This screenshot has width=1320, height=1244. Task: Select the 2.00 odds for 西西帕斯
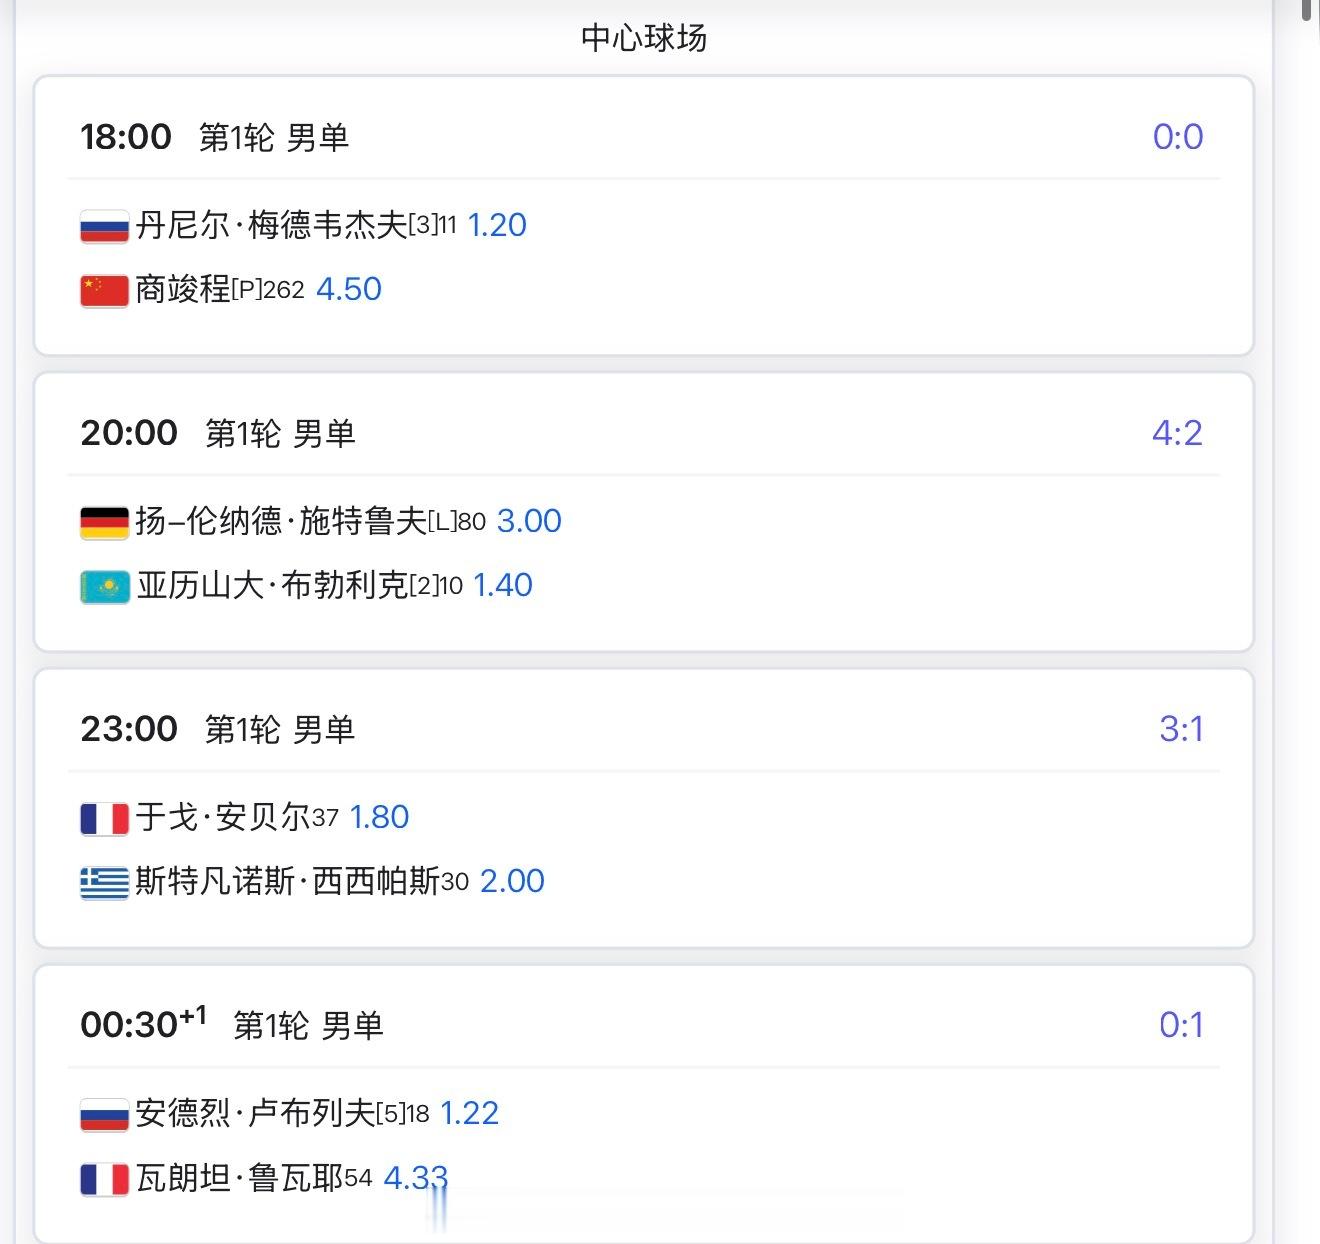pyautogui.click(x=512, y=881)
